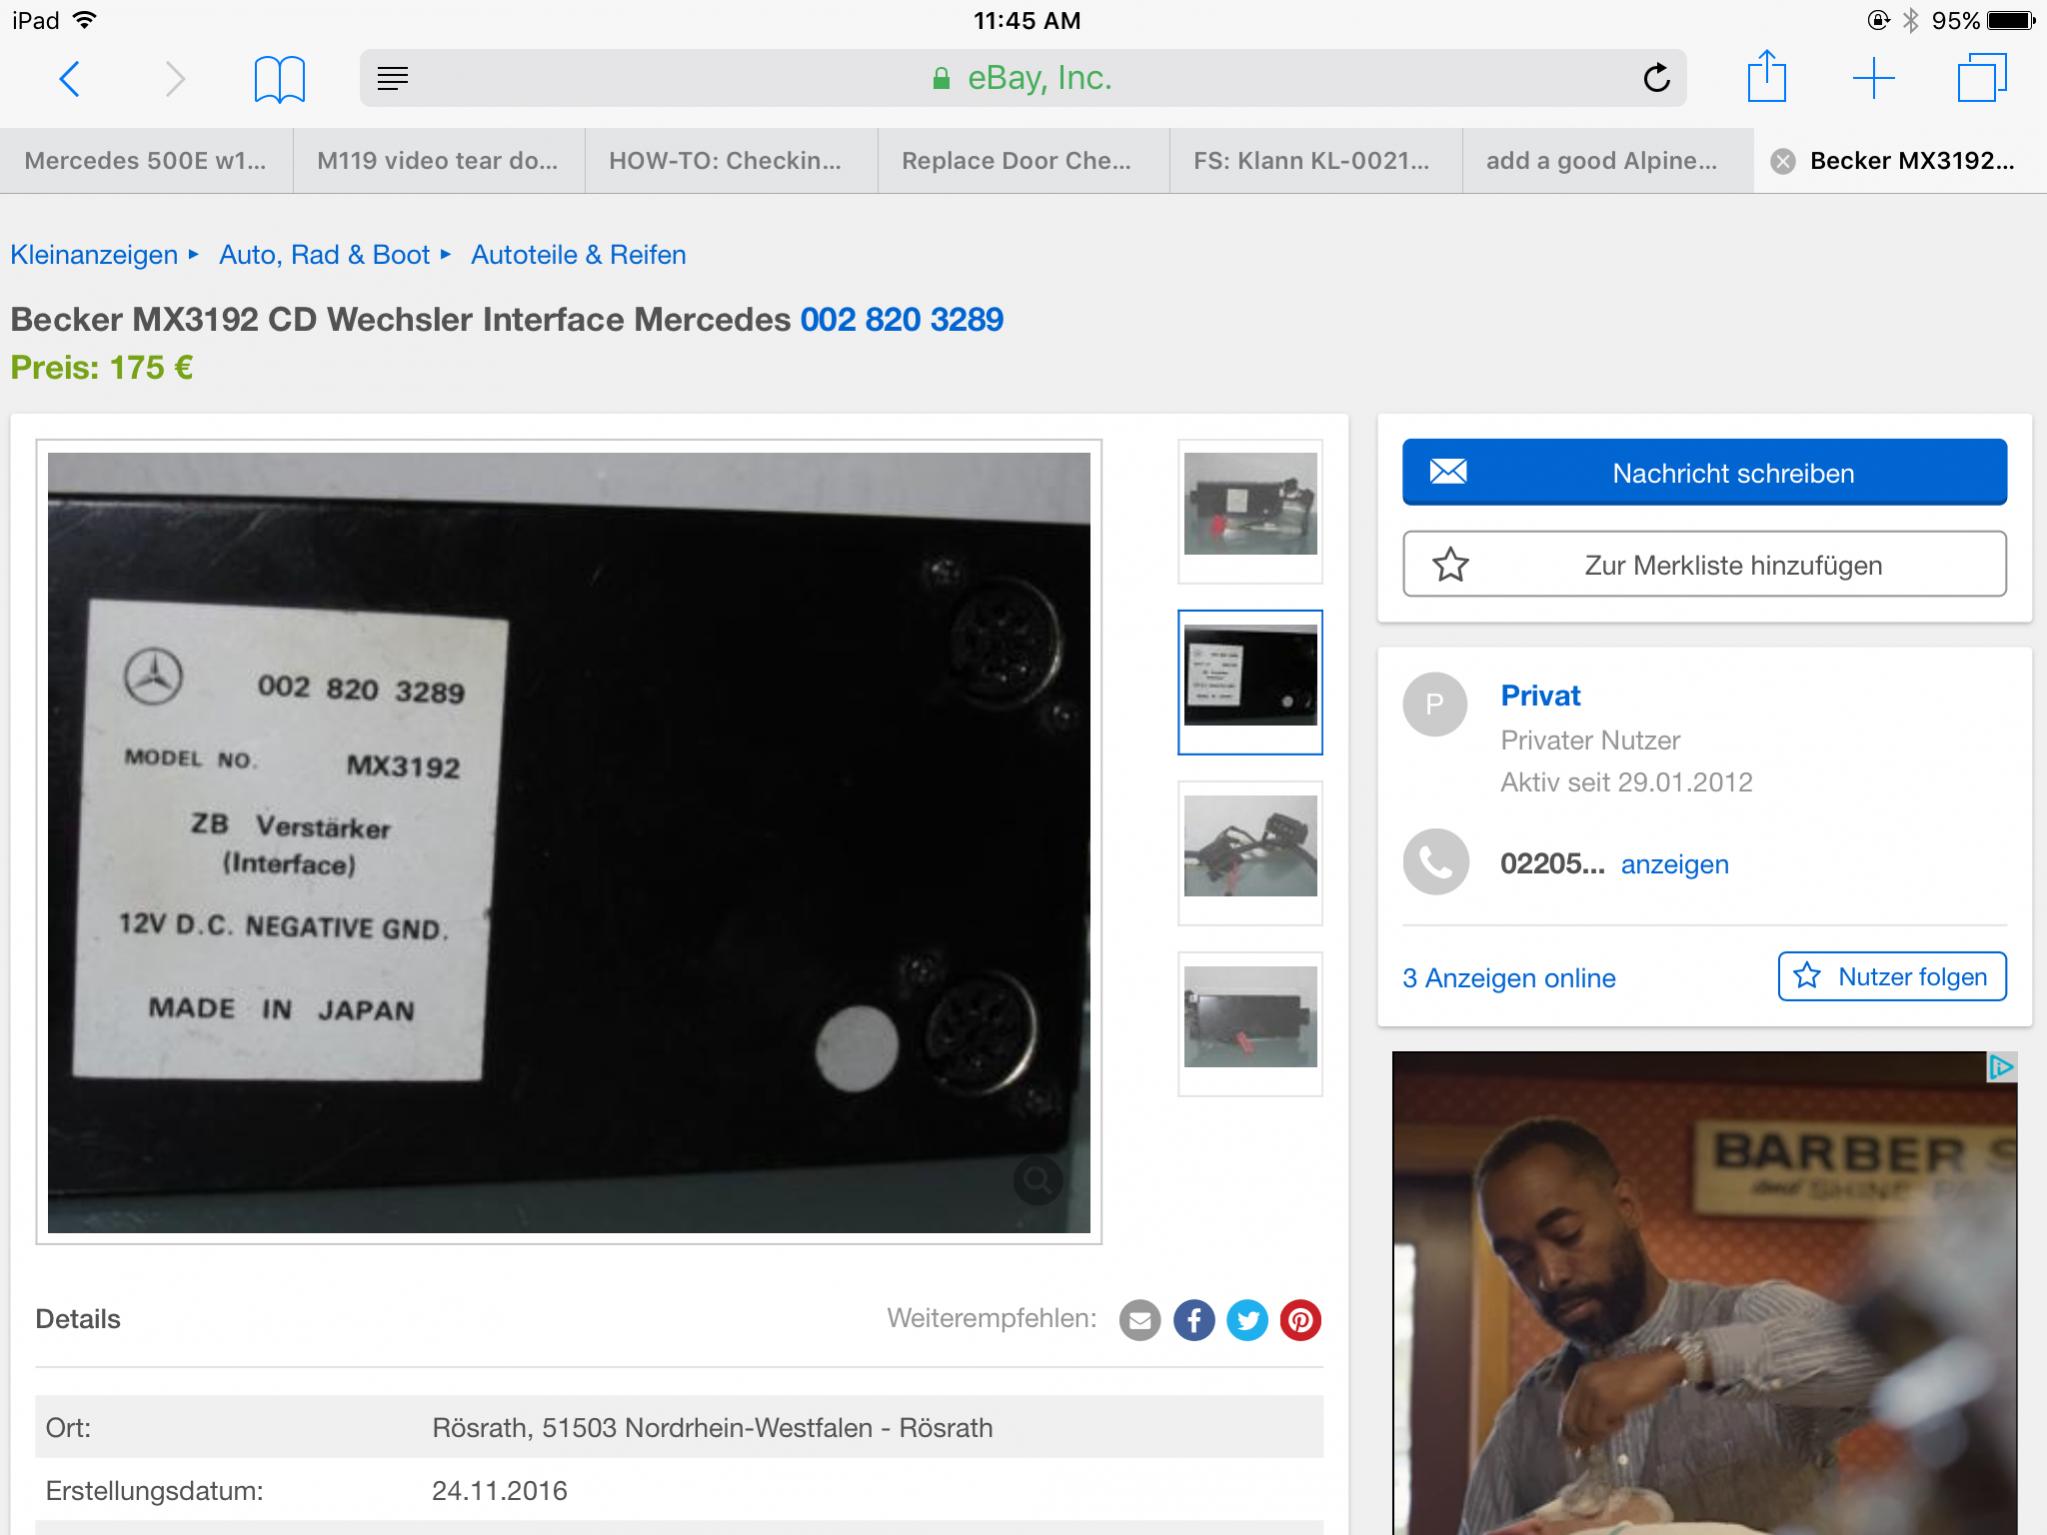
Task: Open Autoteile & Reifen breadcrumb
Action: tap(578, 255)
